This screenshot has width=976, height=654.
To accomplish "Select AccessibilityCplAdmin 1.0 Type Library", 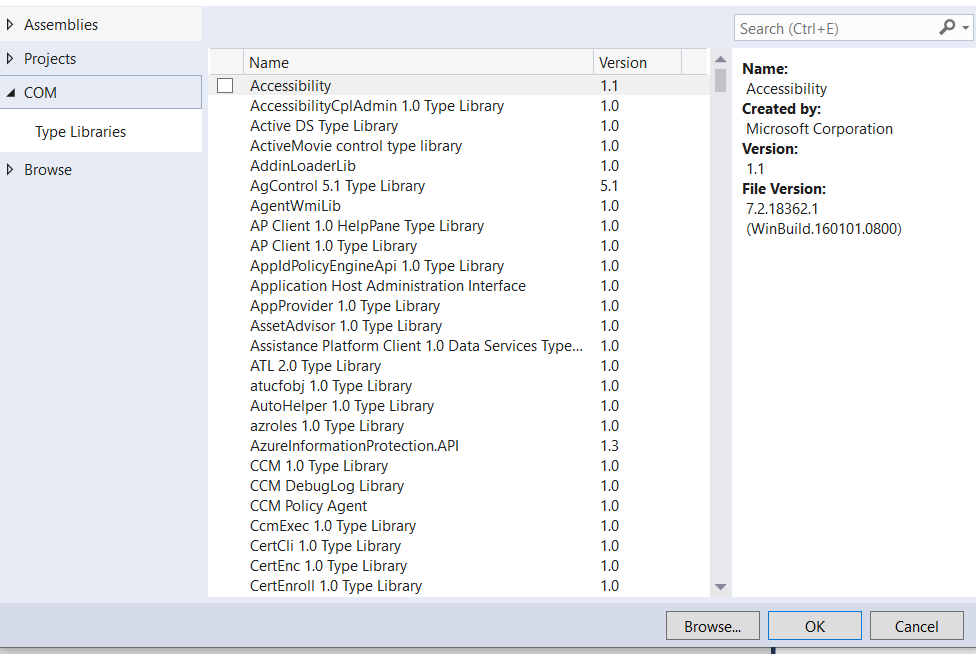I will (459, 106).
